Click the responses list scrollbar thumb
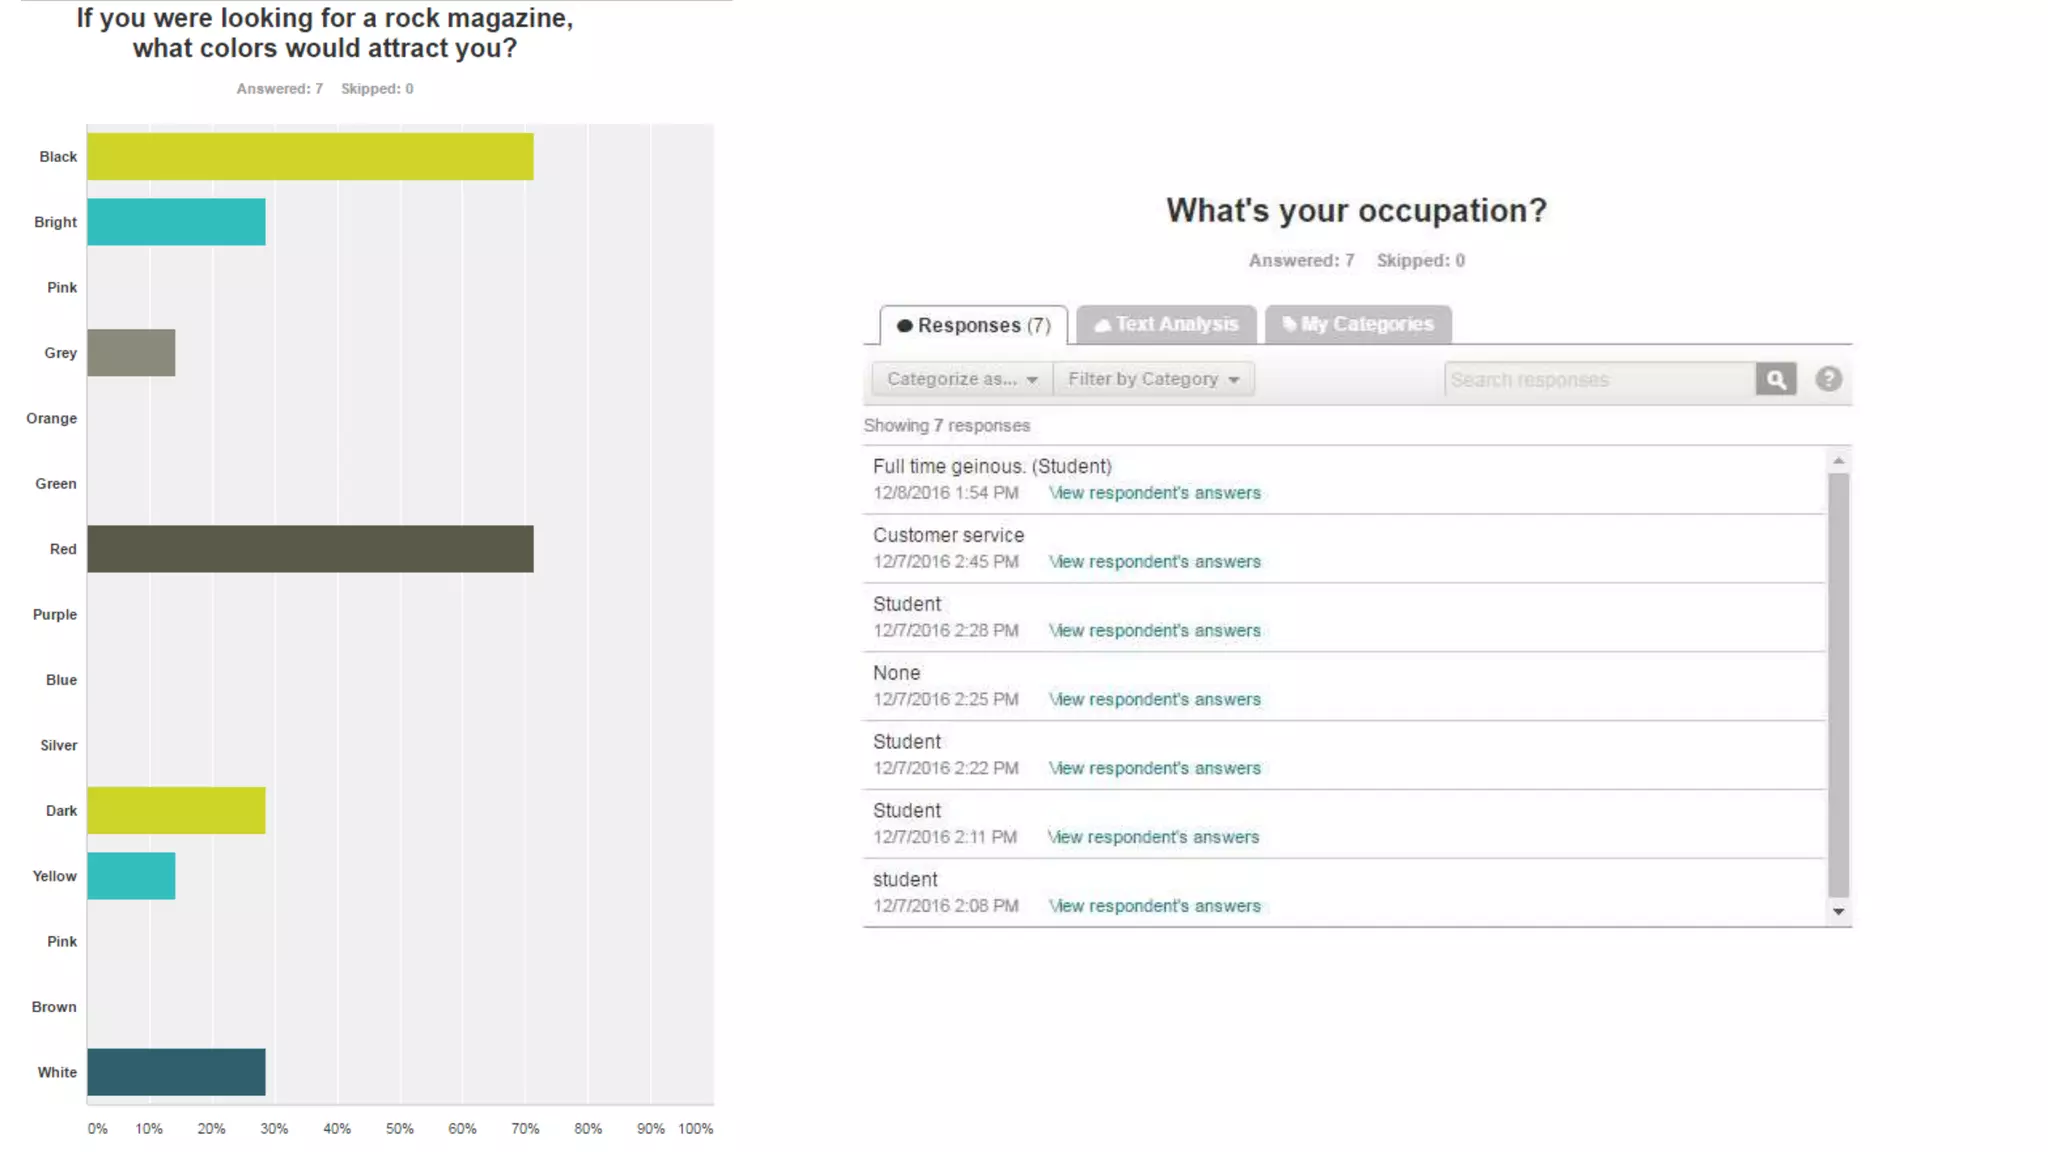The image size is (2048, 1152). pyautogui.click(x=1838, y=685)
